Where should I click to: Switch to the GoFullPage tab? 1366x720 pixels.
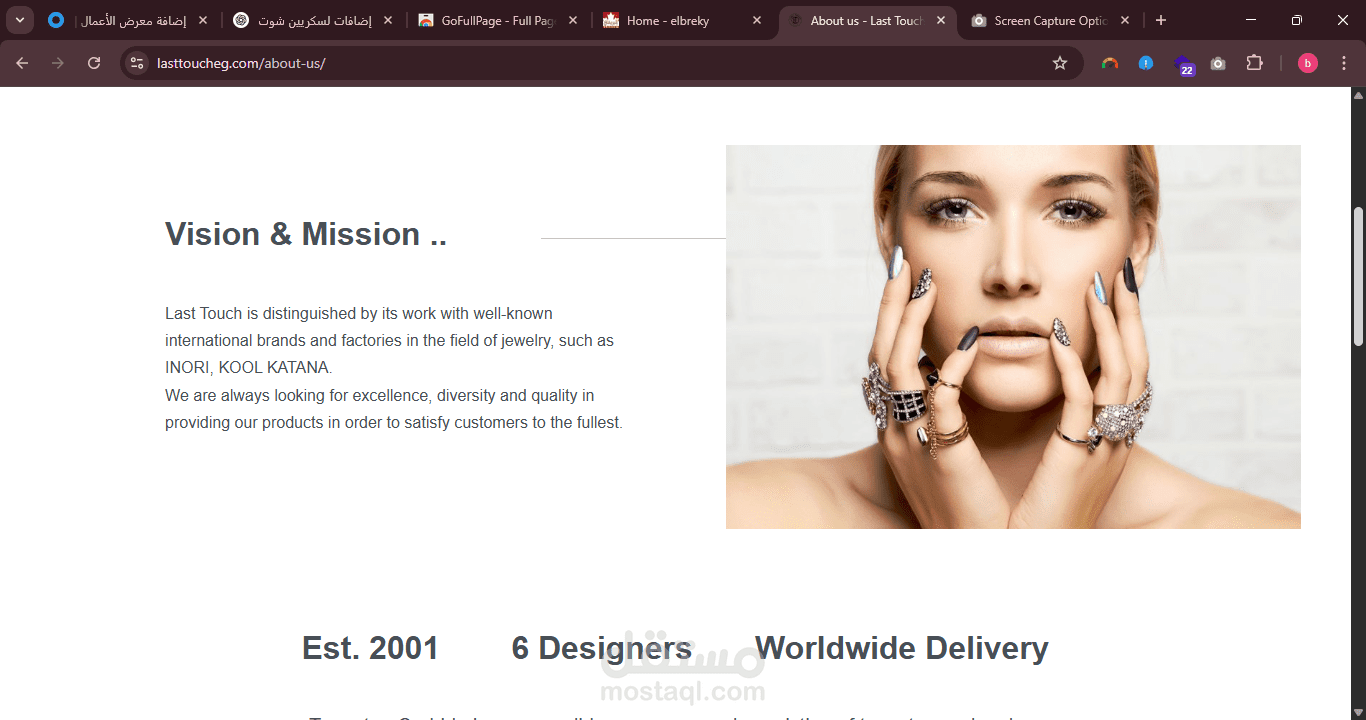coord(498,20)
